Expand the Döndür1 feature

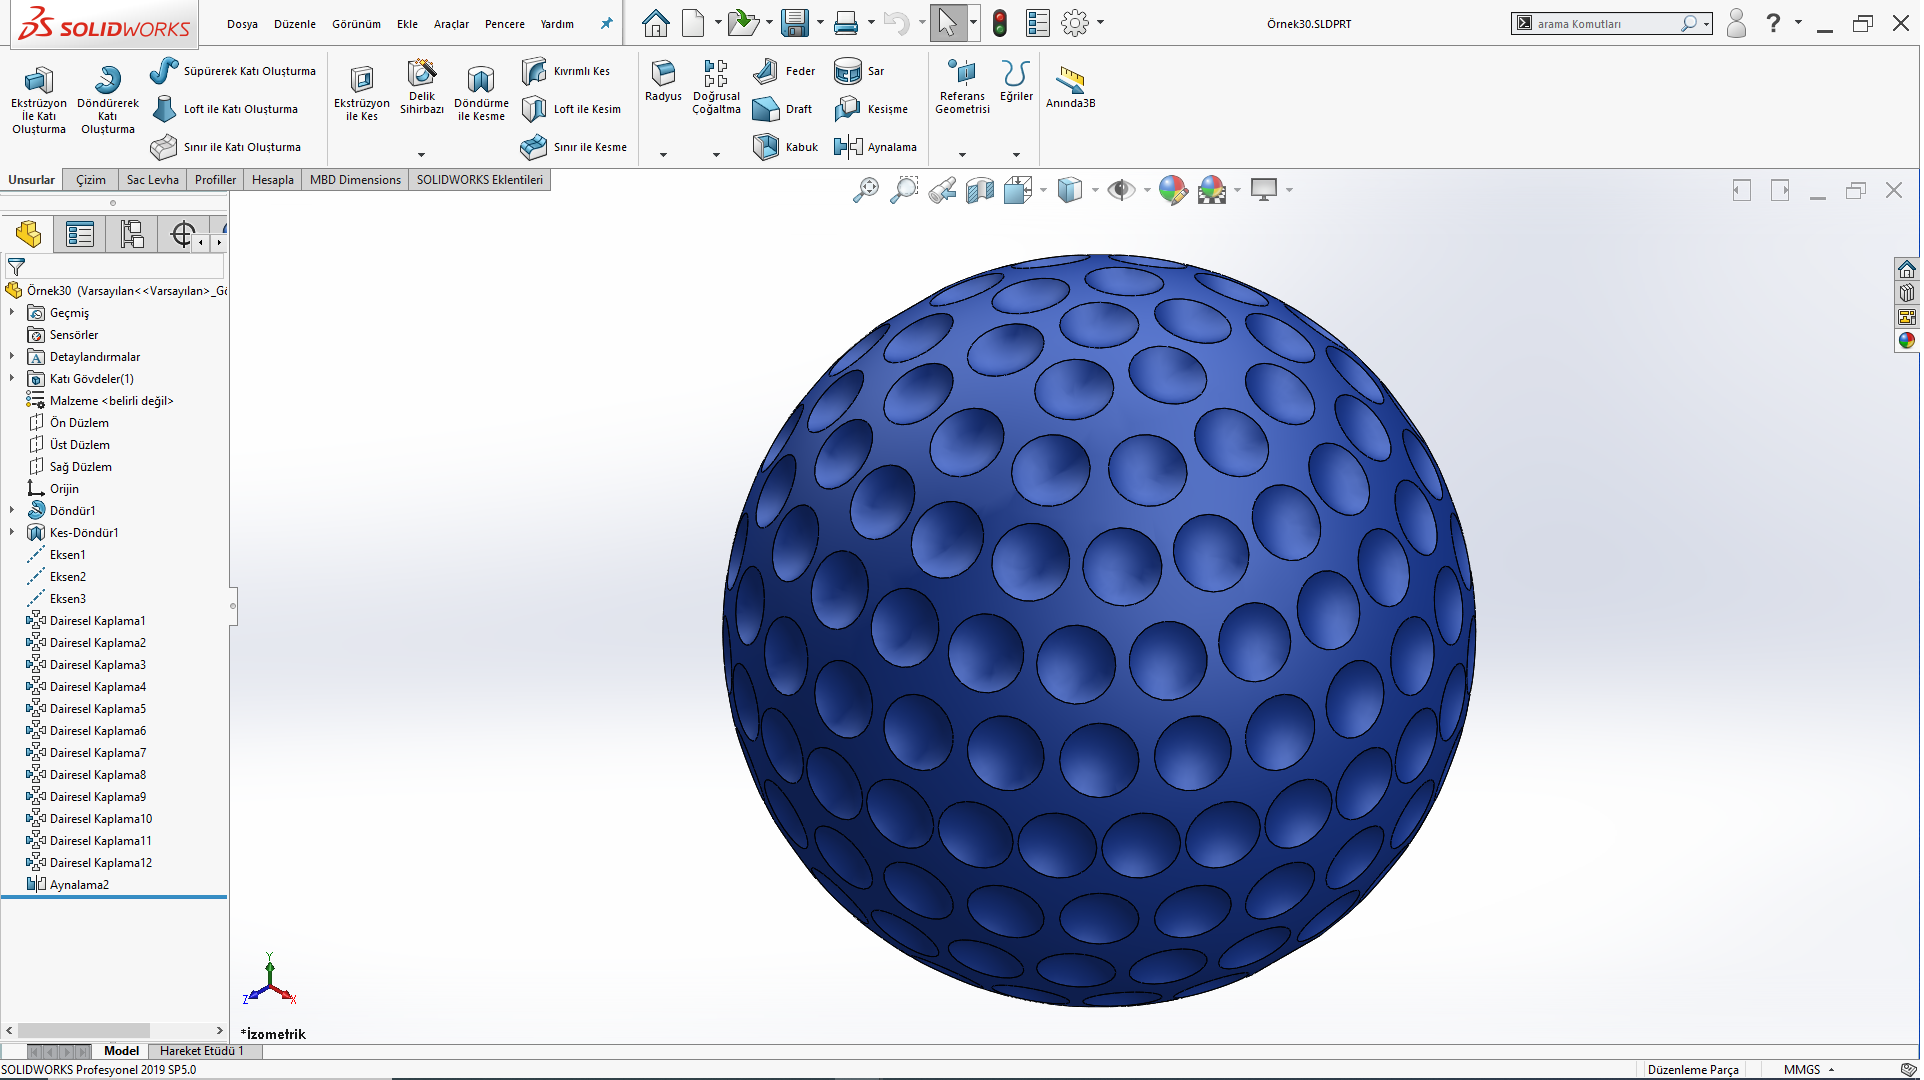(12, 511)
